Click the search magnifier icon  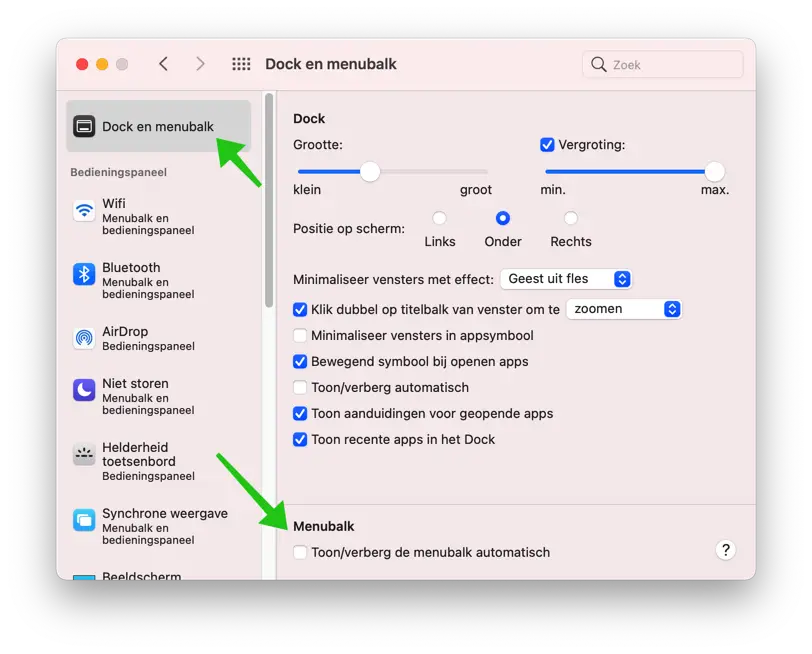click(599, 65)
